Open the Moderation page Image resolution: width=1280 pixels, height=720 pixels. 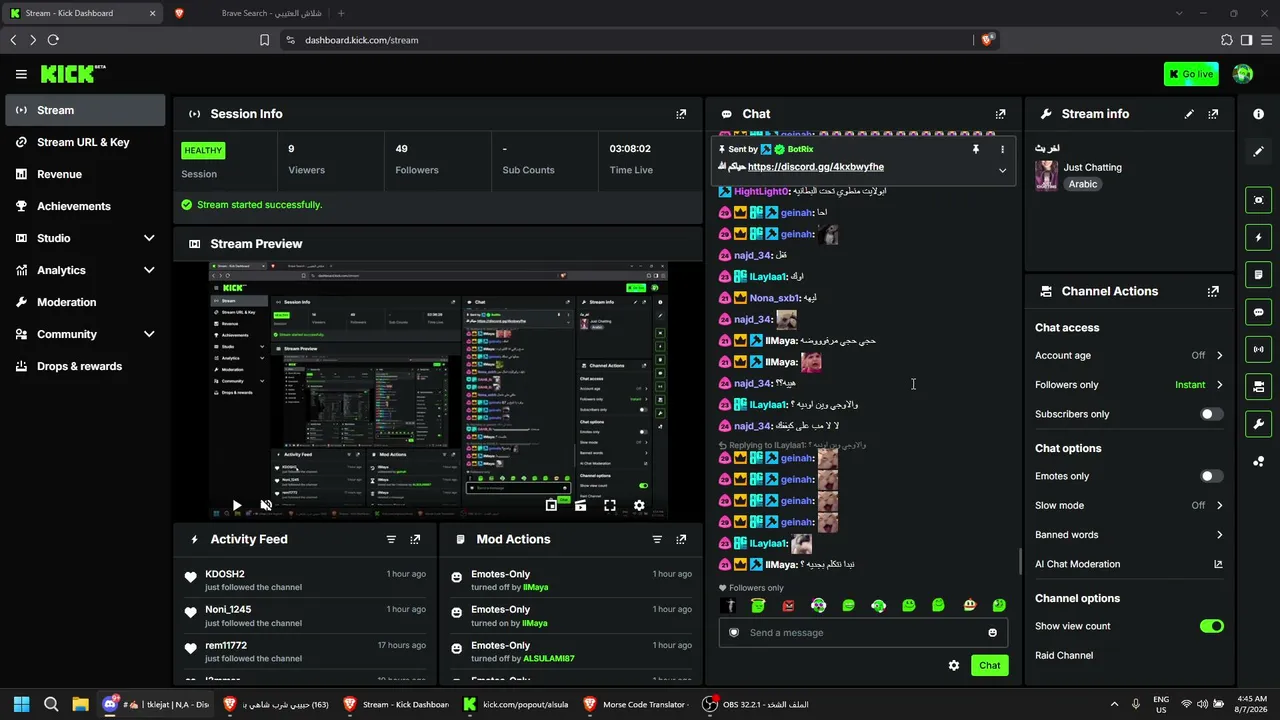(85, 302)
